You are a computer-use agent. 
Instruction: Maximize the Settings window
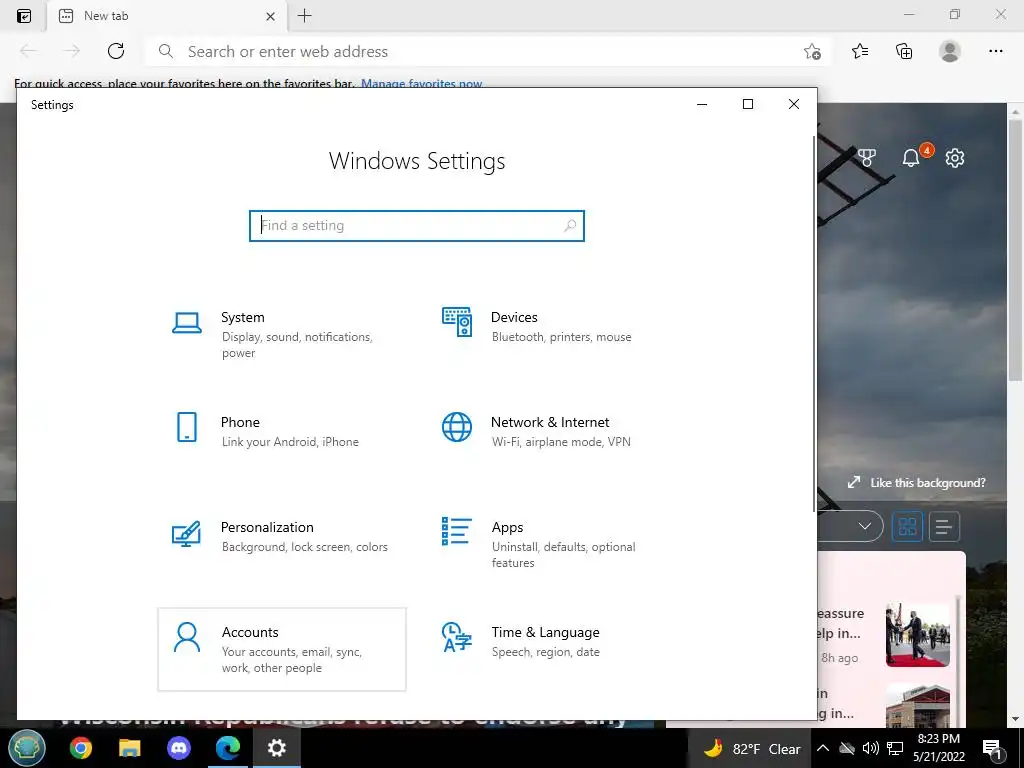[748, 104]
